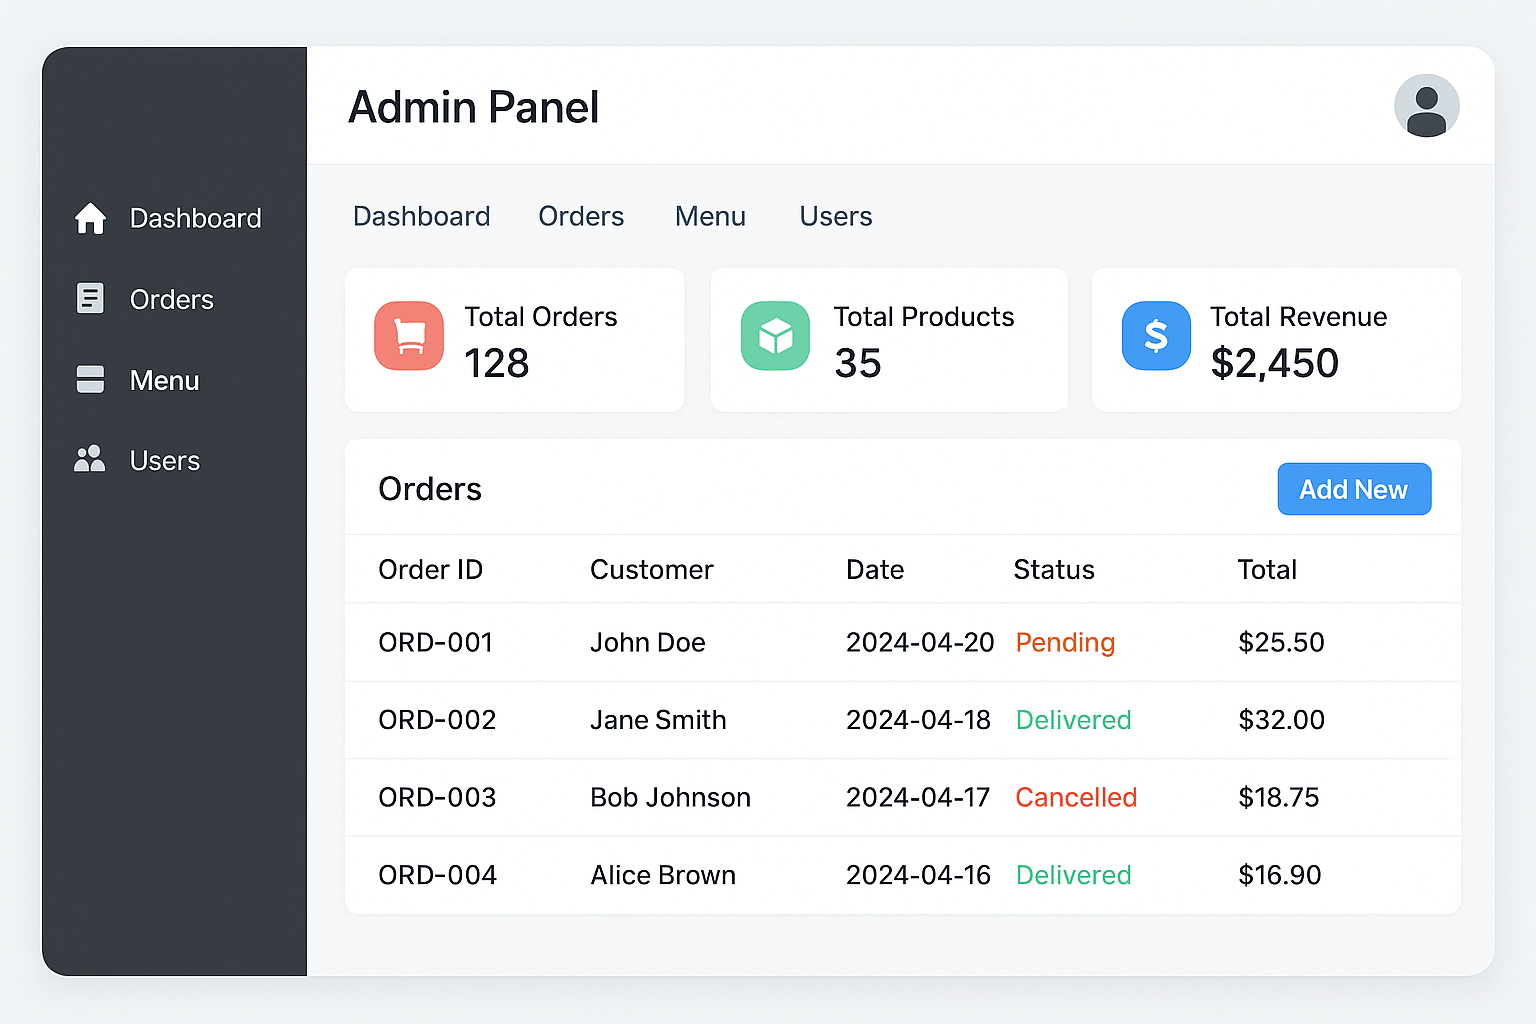The image size is (1536, 1024).
Task: Click the Pending status of John Doe's order
Action: click(x=1065, y=642)
